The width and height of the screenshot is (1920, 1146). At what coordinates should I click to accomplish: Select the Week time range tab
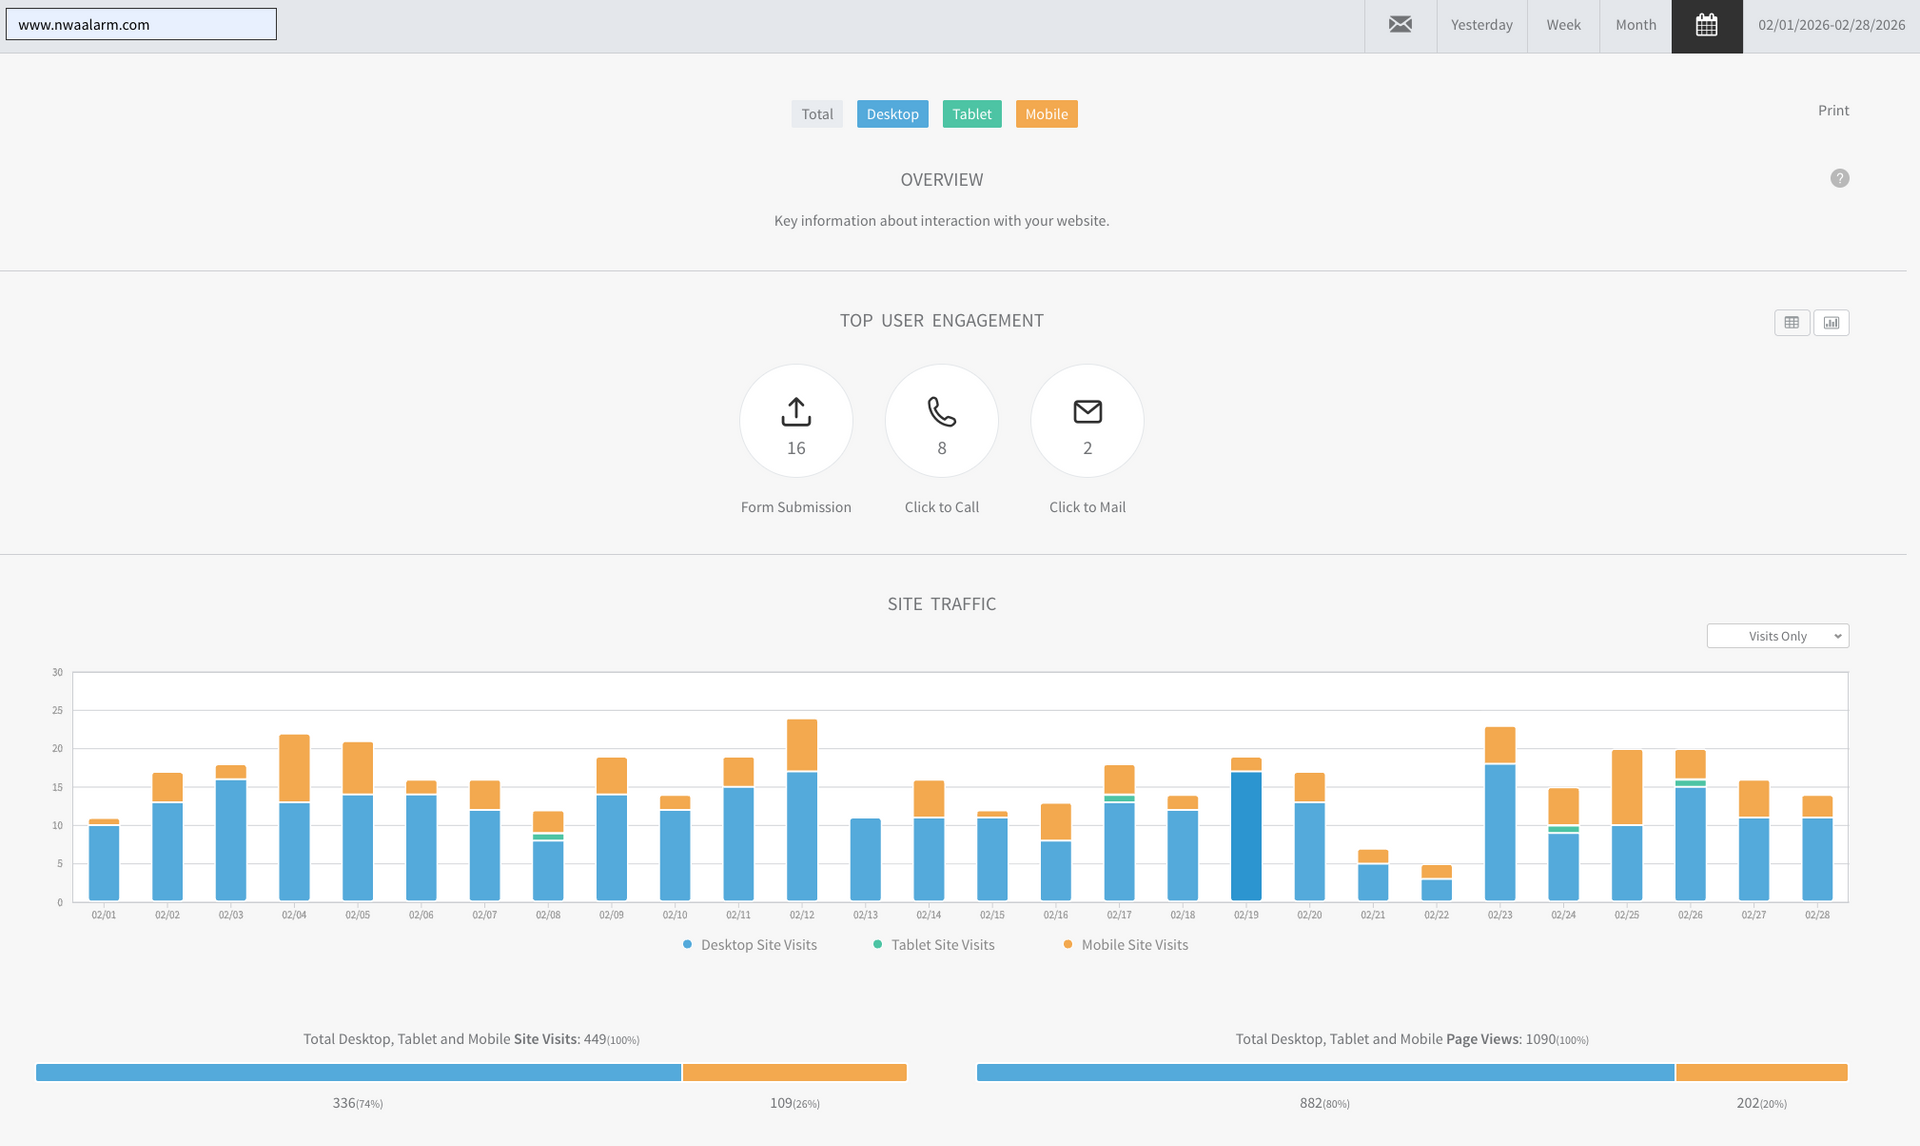pyautogui.click(x=1563, y=25)
